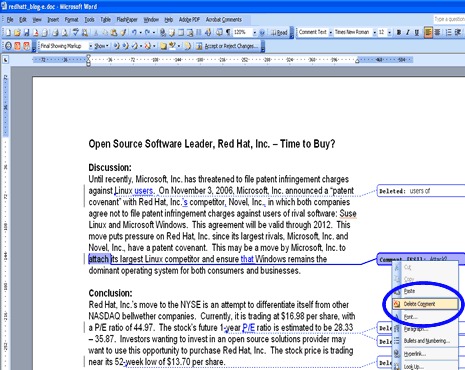
Task: Click the "Deleted: users of" revision balloon
Action: click(x=421, y=191)
